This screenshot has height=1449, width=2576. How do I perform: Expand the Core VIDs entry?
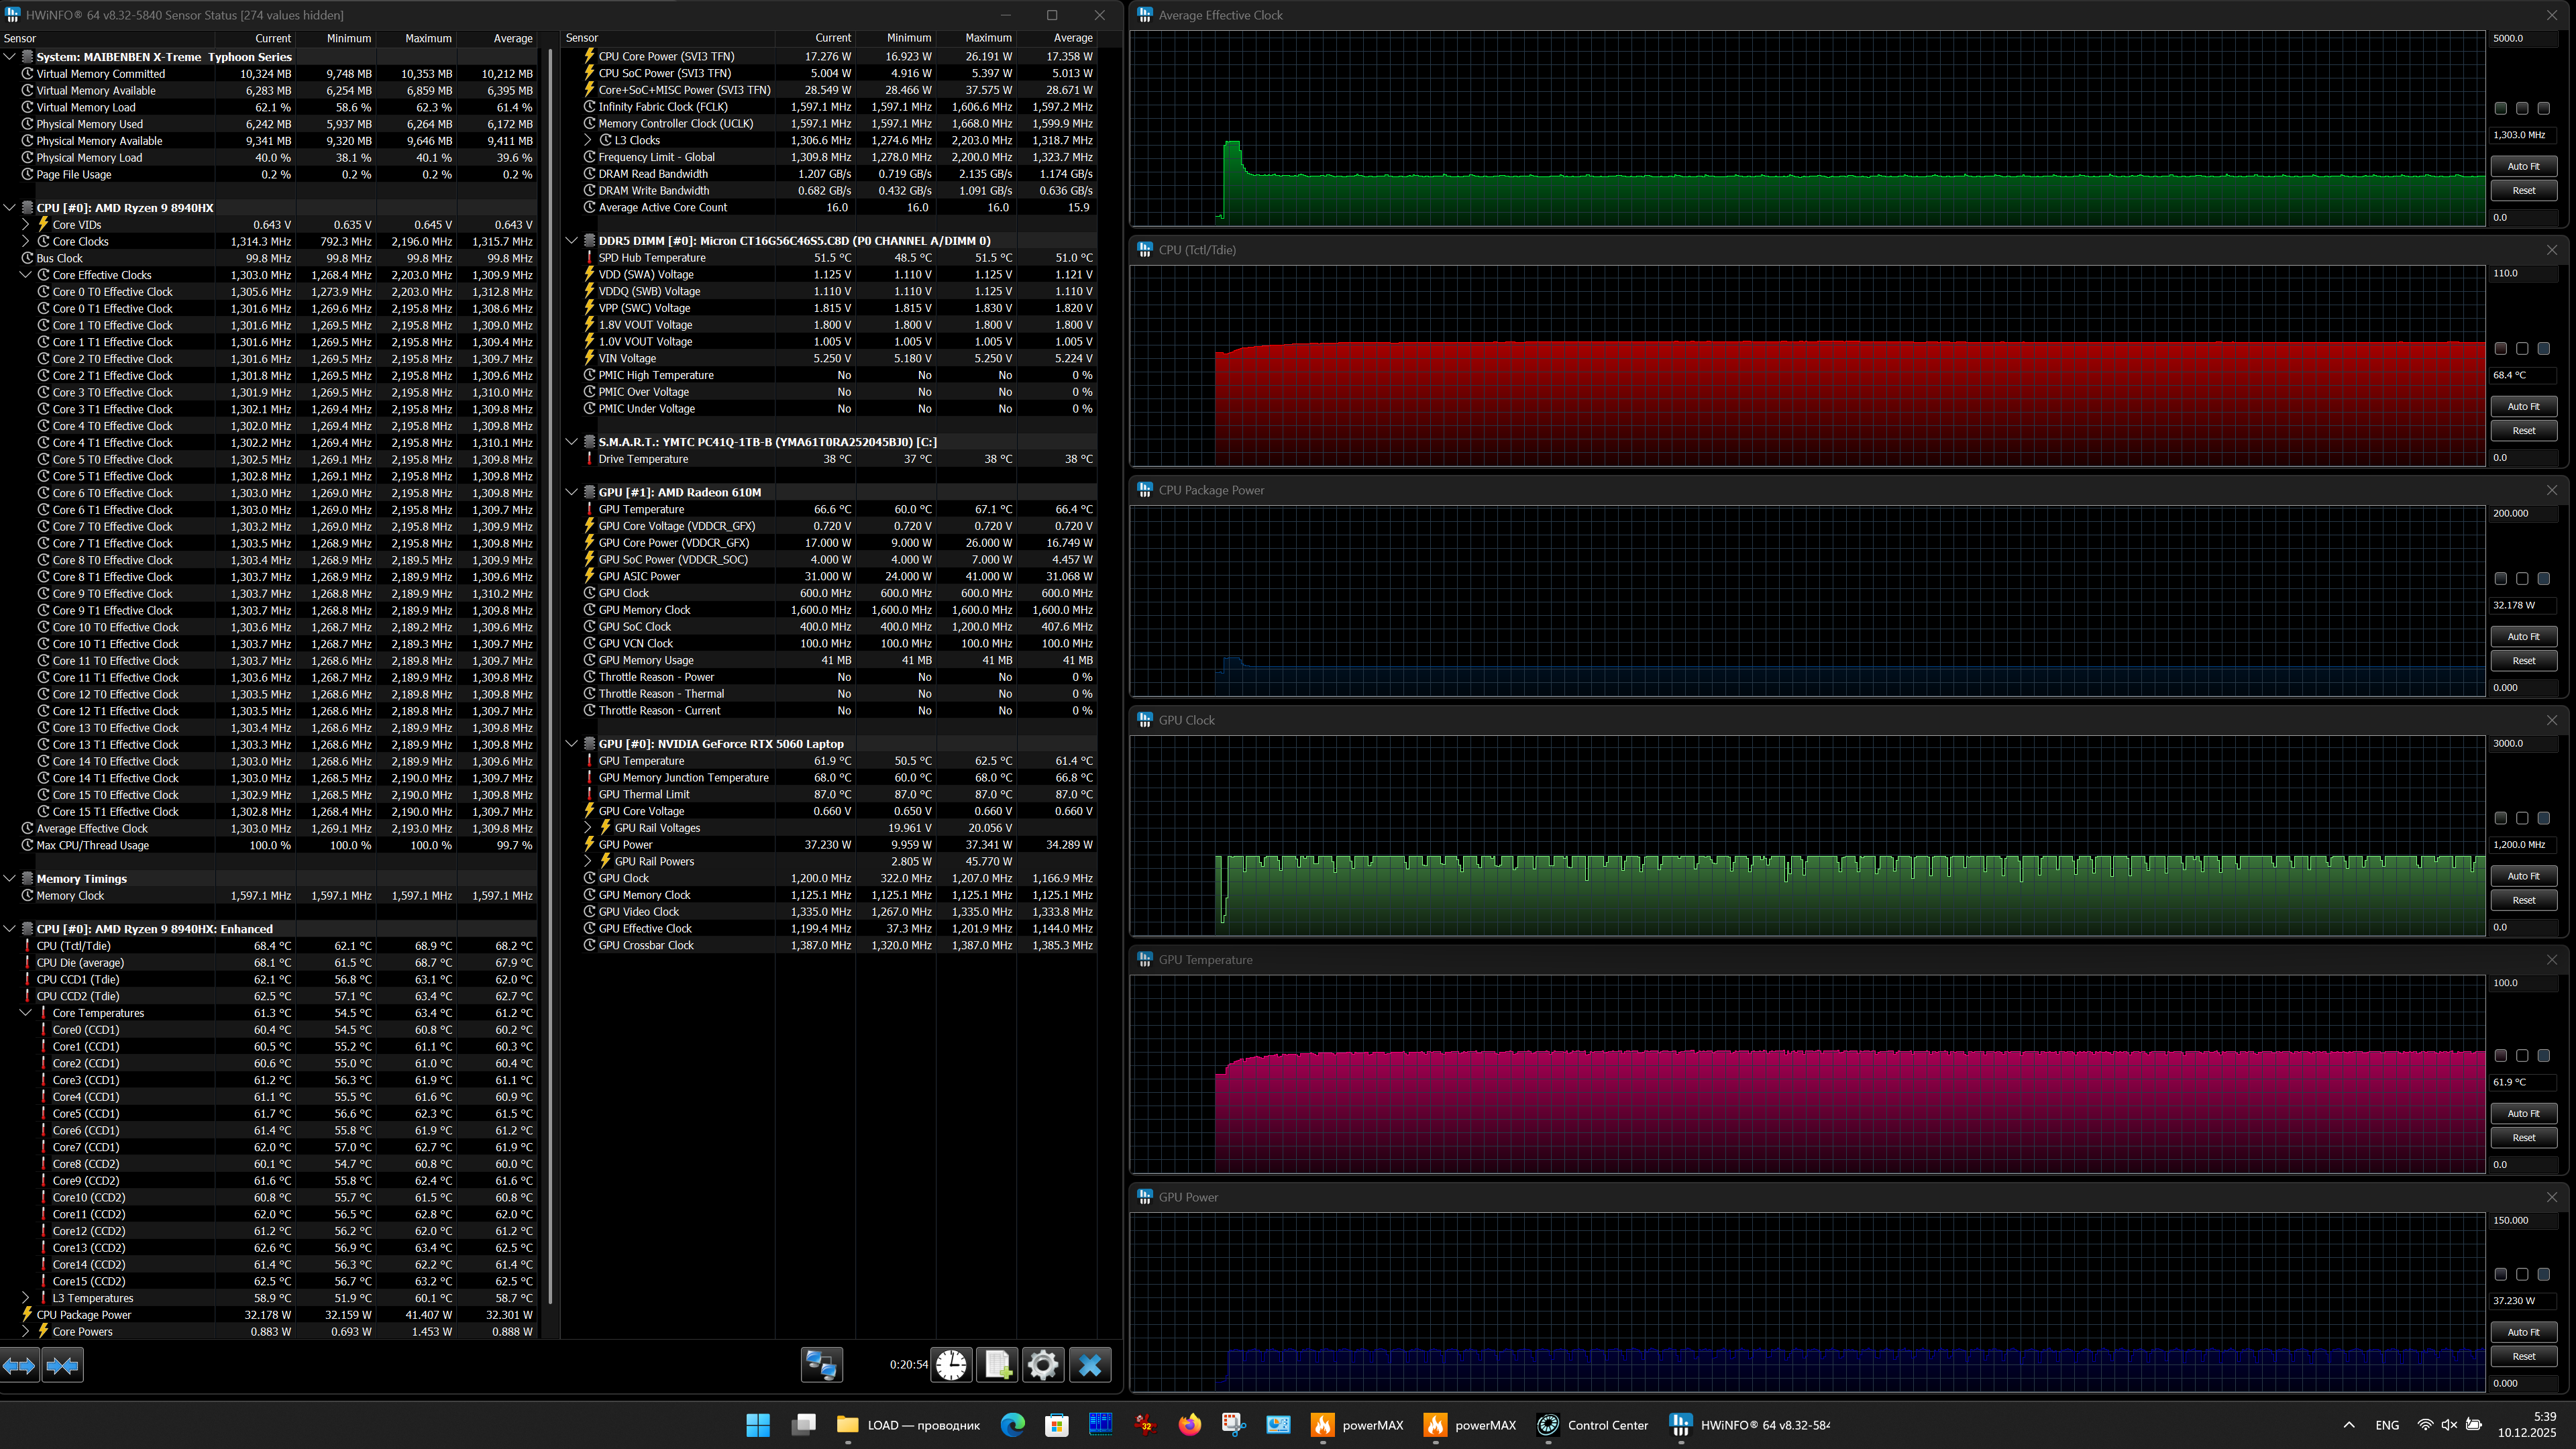point(26,225)
